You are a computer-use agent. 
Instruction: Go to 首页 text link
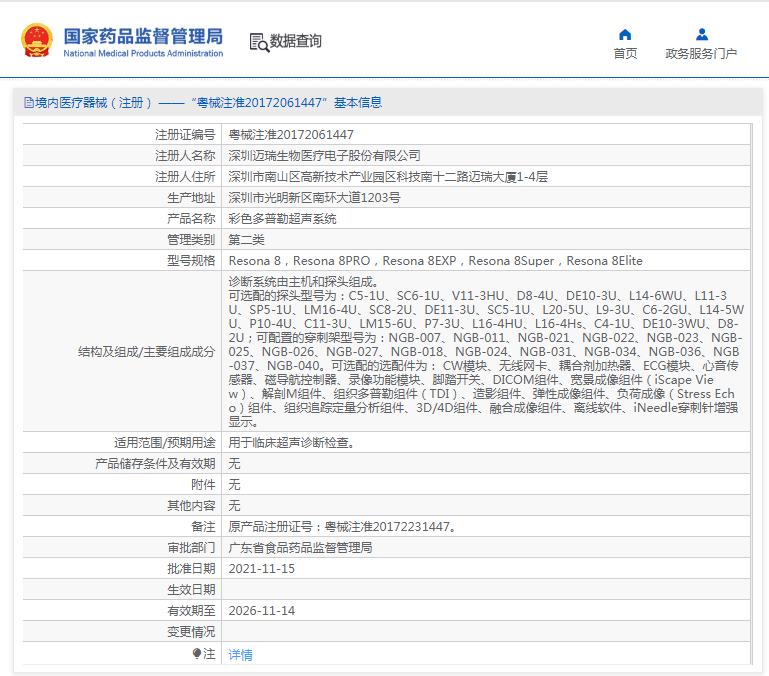click(625, 54)
